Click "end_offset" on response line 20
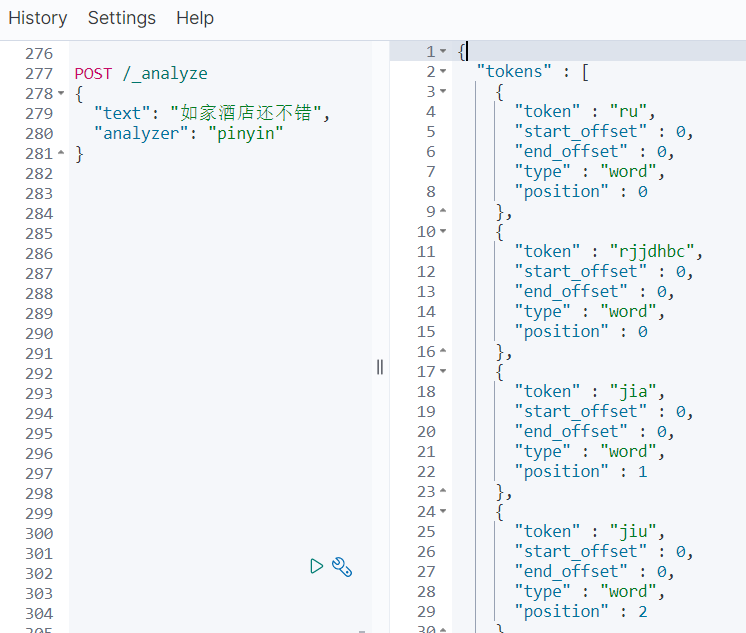The height and width of the screenshot is (633, 746). (x=571, y=431)
